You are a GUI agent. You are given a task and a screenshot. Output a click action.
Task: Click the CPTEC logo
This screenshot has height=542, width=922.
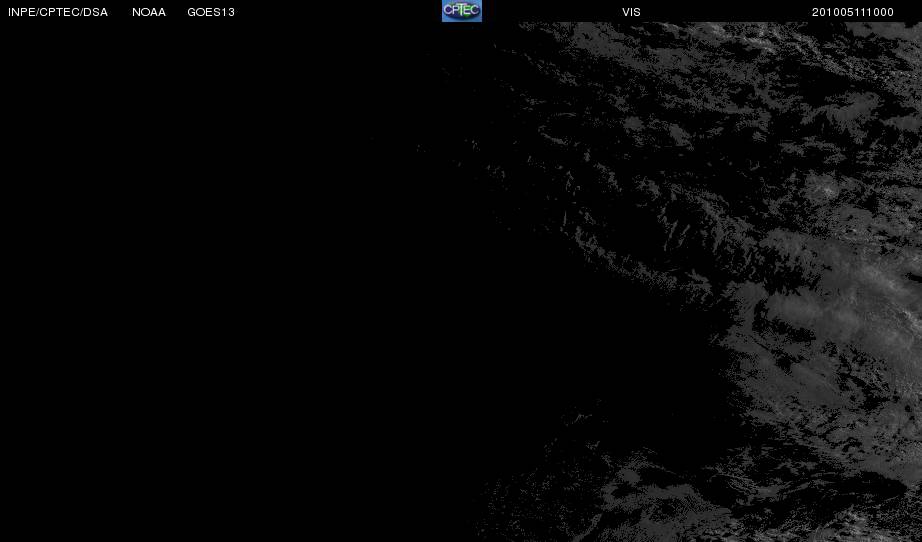click(462, 11)
